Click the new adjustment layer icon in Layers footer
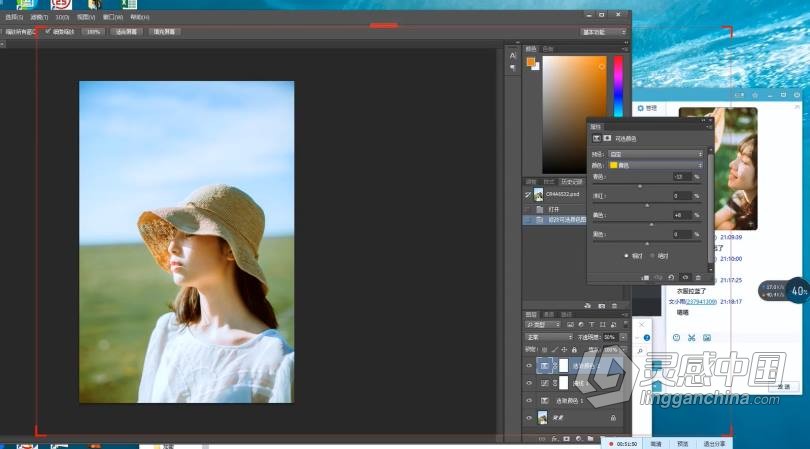Image resolution: width=810 pixels, height=449 pixels. (579, 439)
